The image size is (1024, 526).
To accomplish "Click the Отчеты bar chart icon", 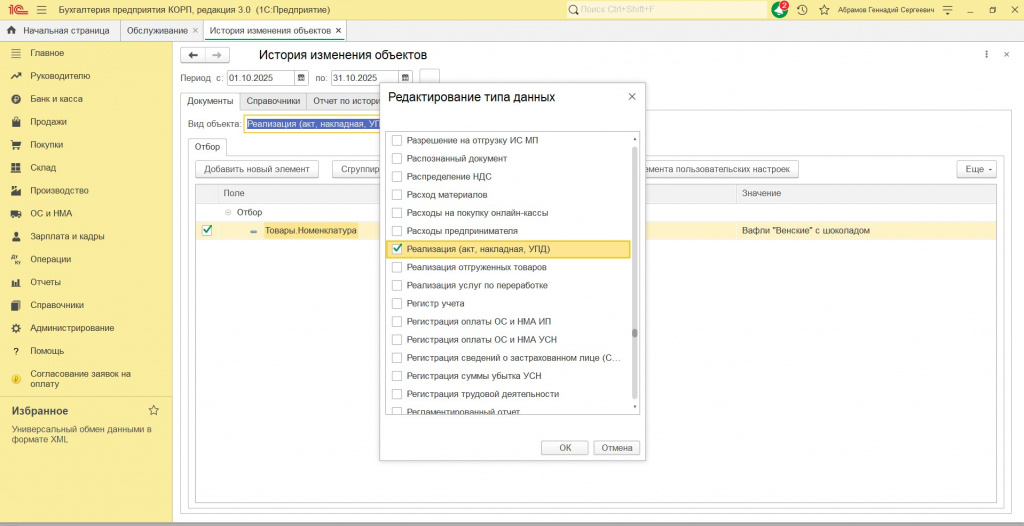I will (x=16, y=282).
